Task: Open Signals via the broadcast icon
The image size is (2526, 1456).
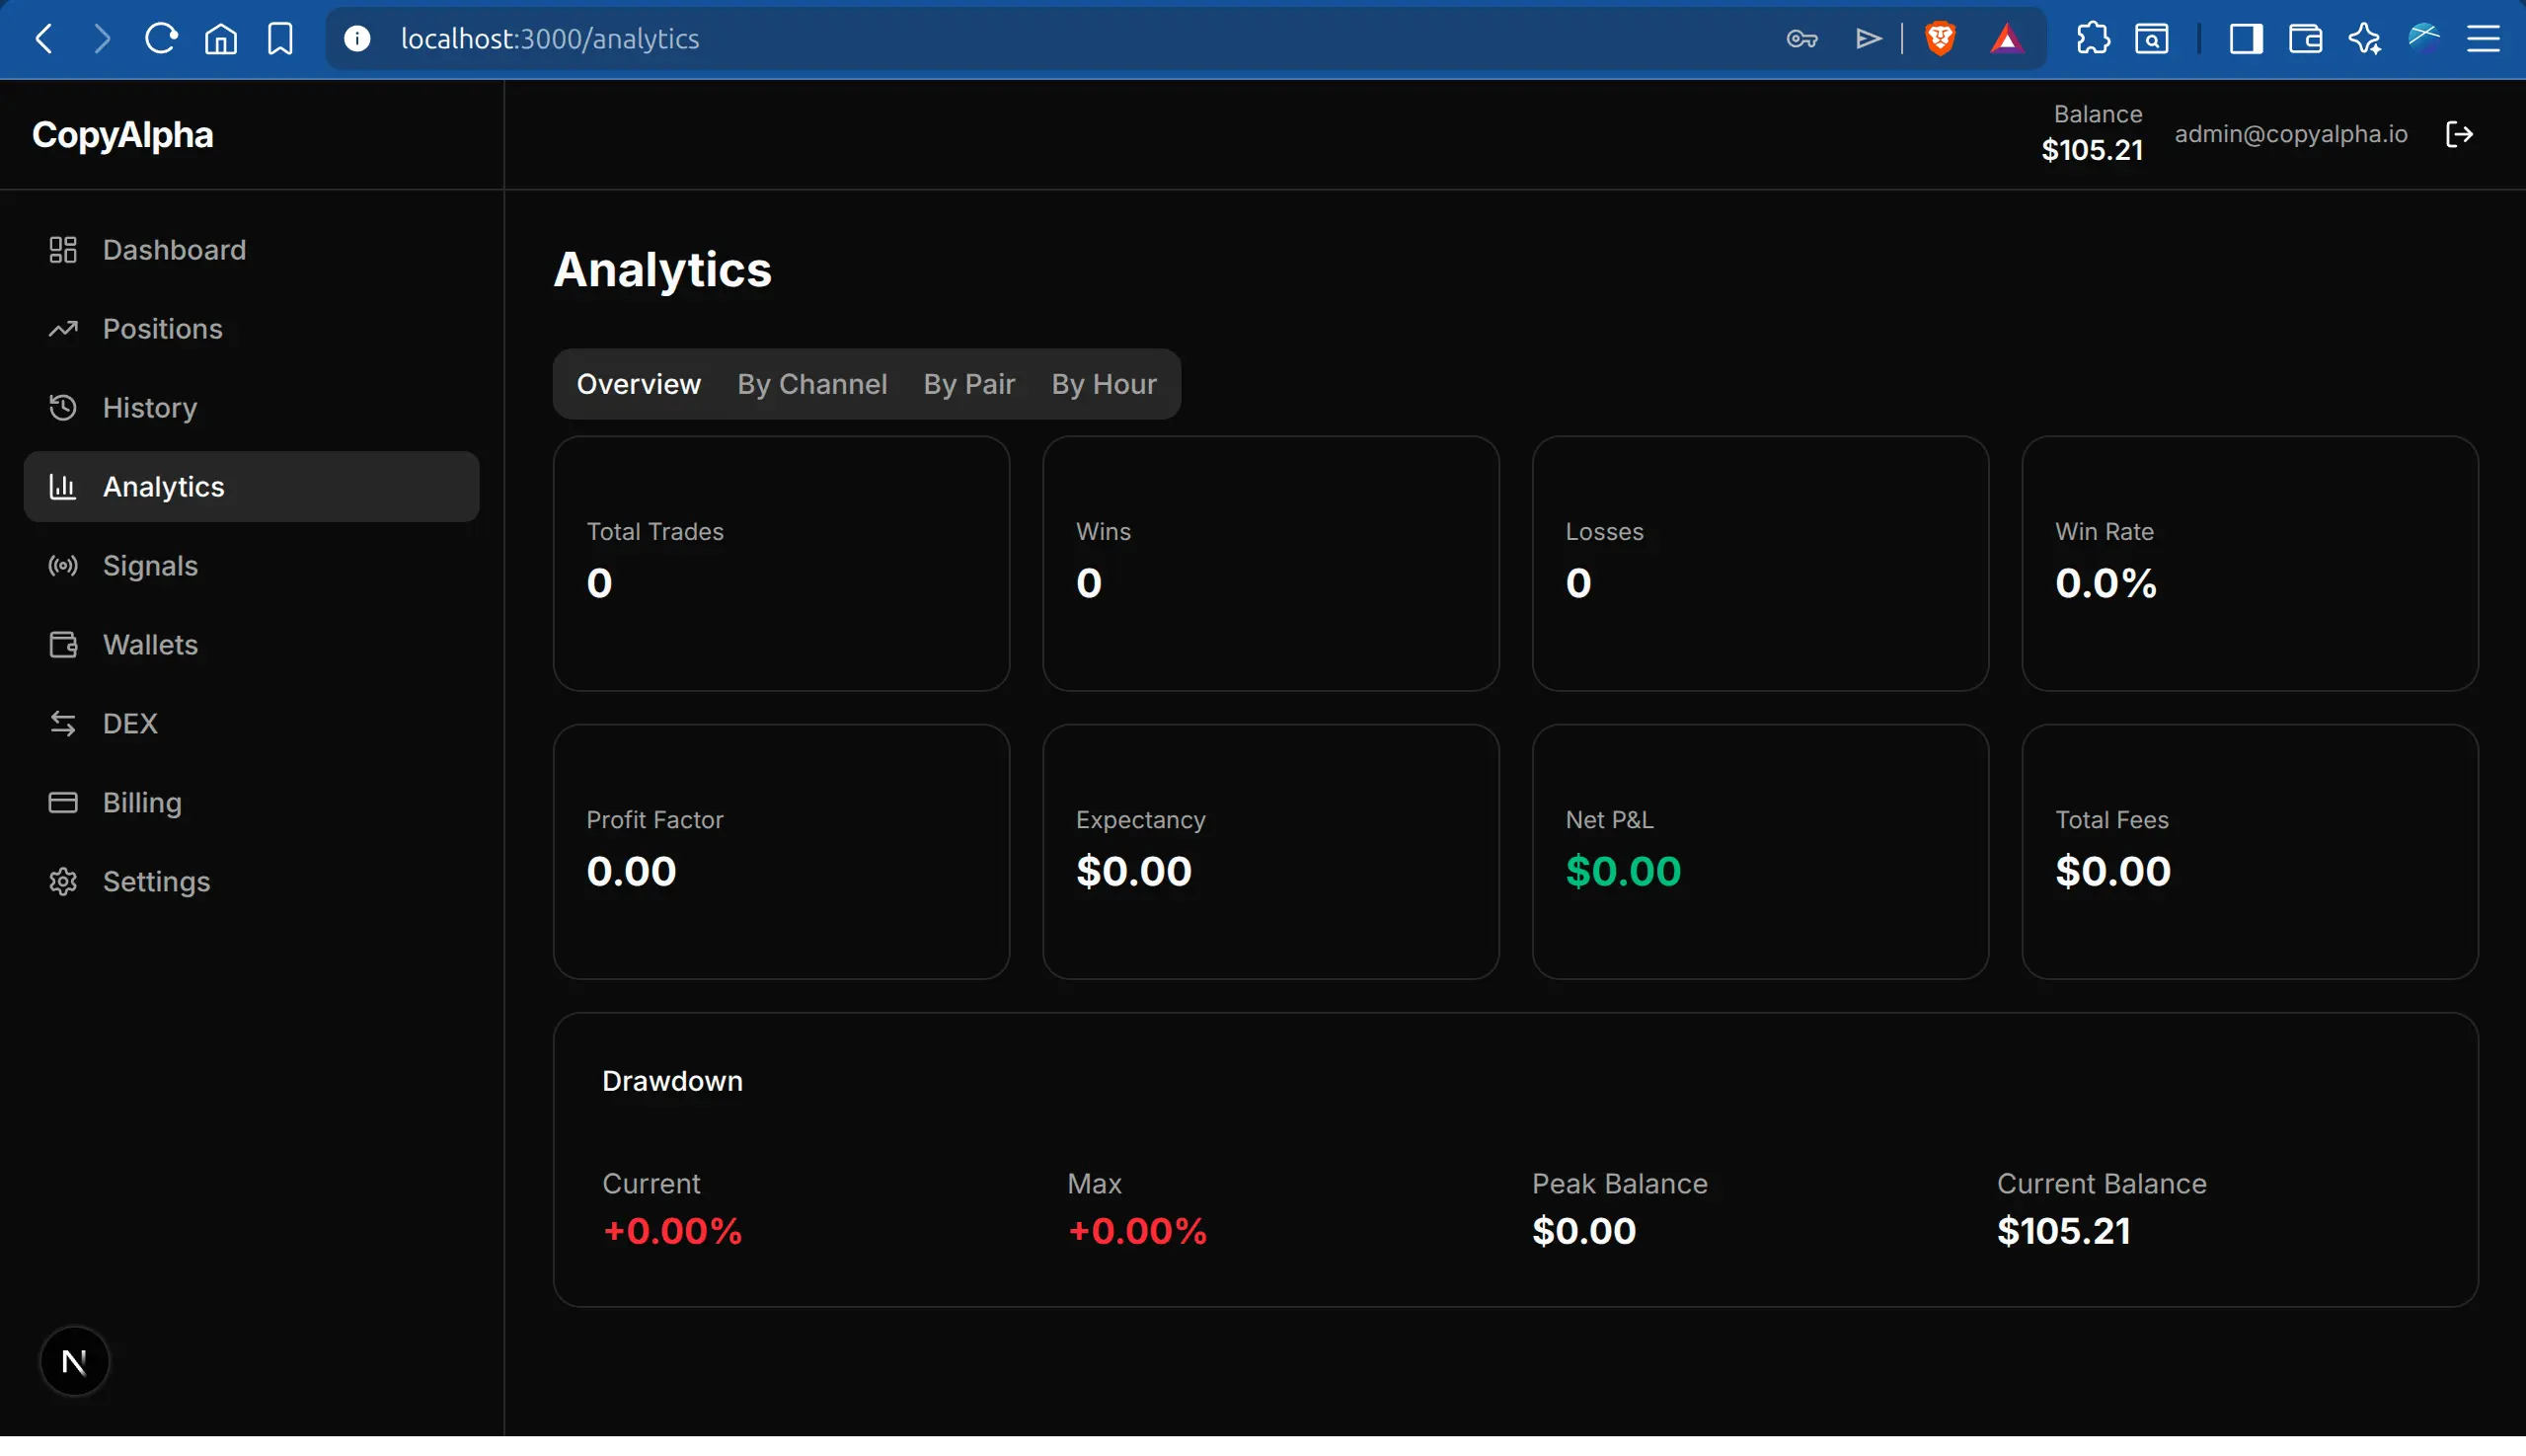Action: pyautogui.click(x=63, y=565)
